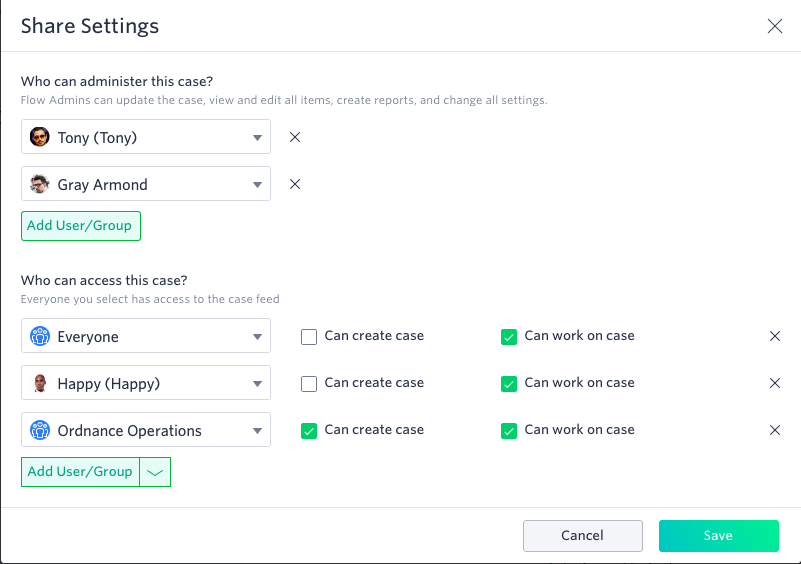Screen dimensions: 801x564
Task: Click the Everyone group avatar icon
Action: [40, 337]
